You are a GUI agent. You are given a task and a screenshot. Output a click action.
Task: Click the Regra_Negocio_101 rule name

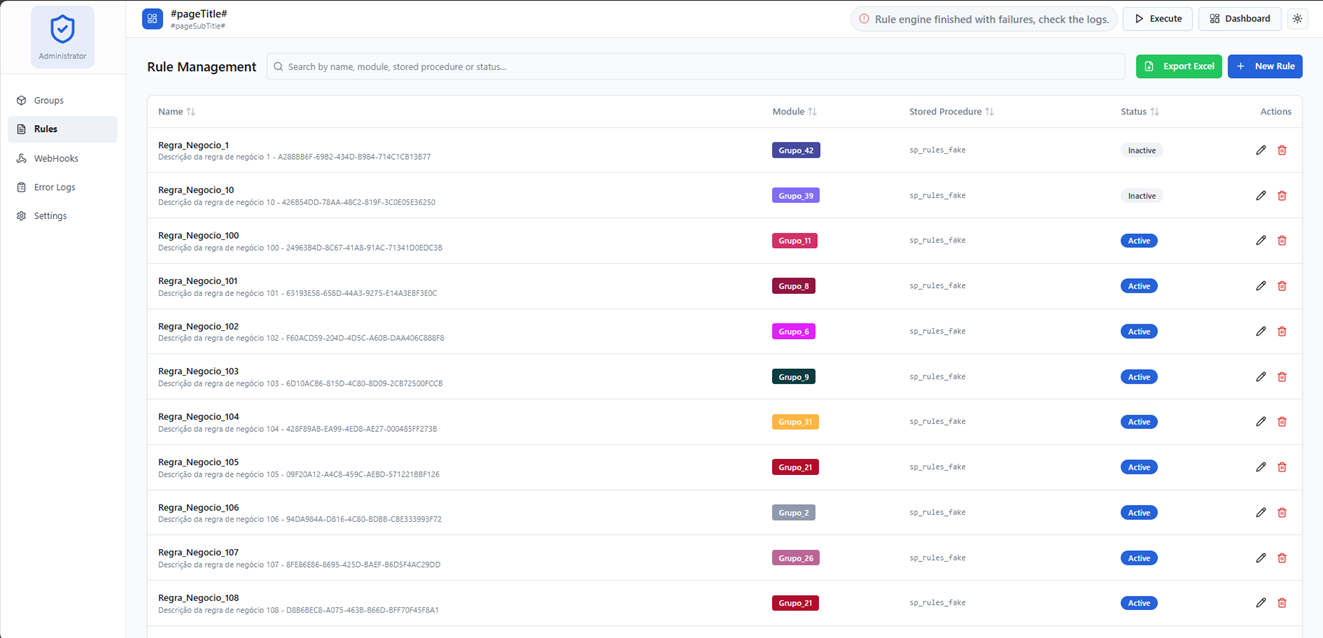click(198, 281)
